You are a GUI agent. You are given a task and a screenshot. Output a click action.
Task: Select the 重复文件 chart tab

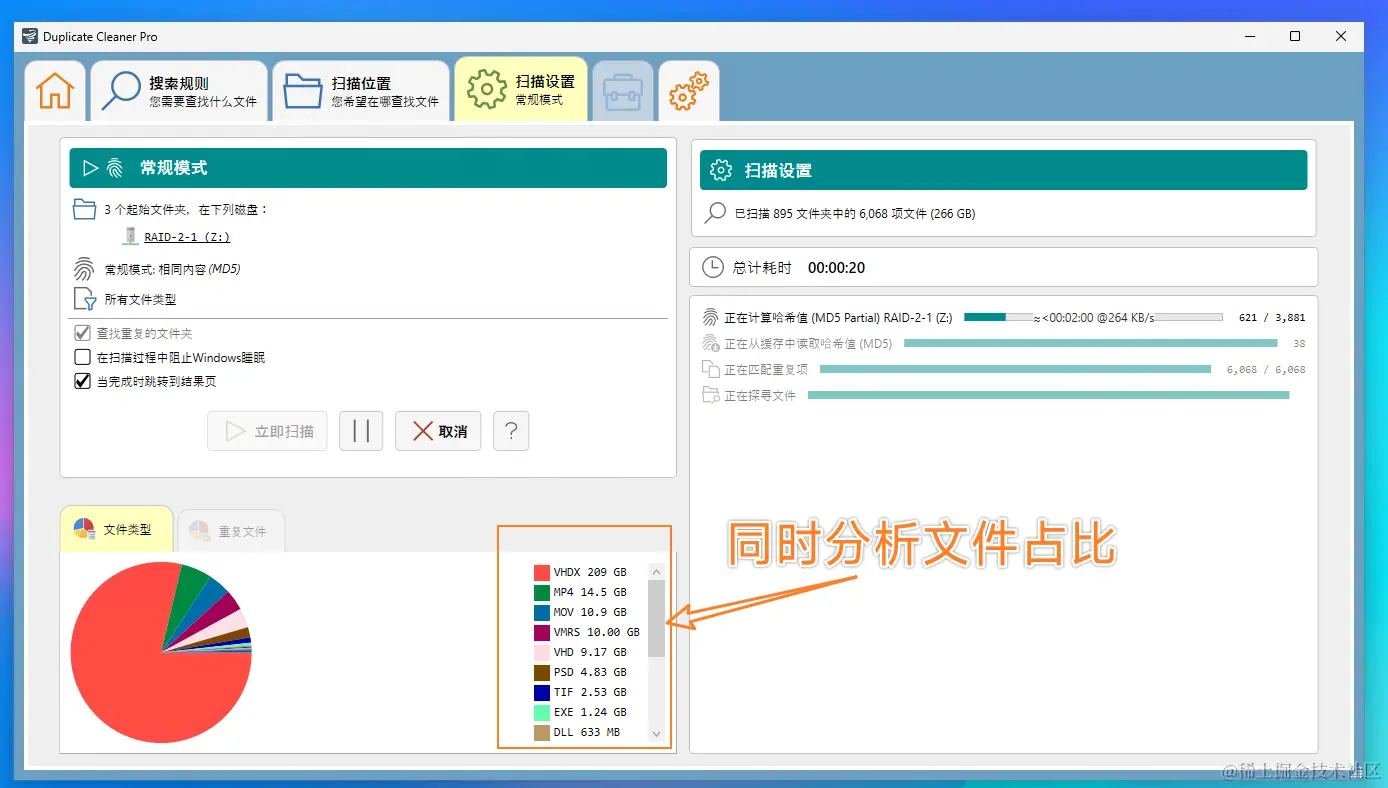click(231, 531)
